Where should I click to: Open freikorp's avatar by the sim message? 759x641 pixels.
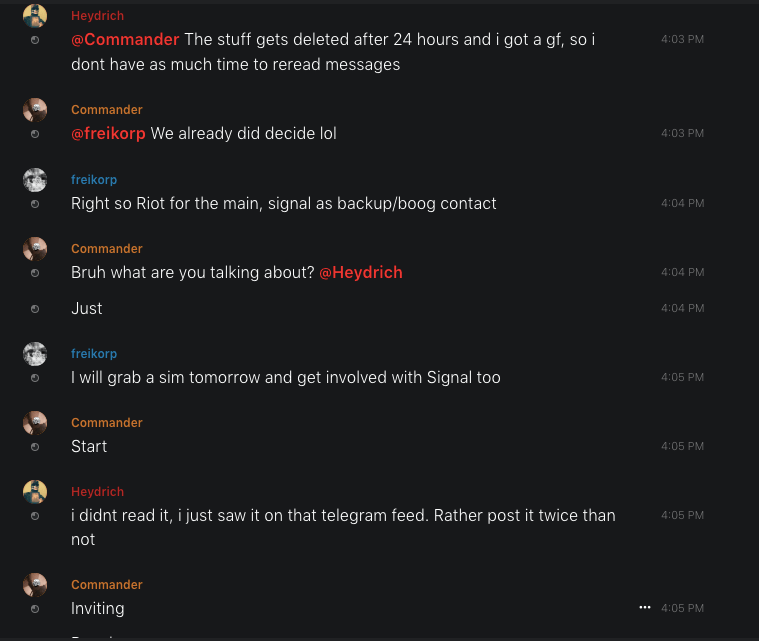35,354
